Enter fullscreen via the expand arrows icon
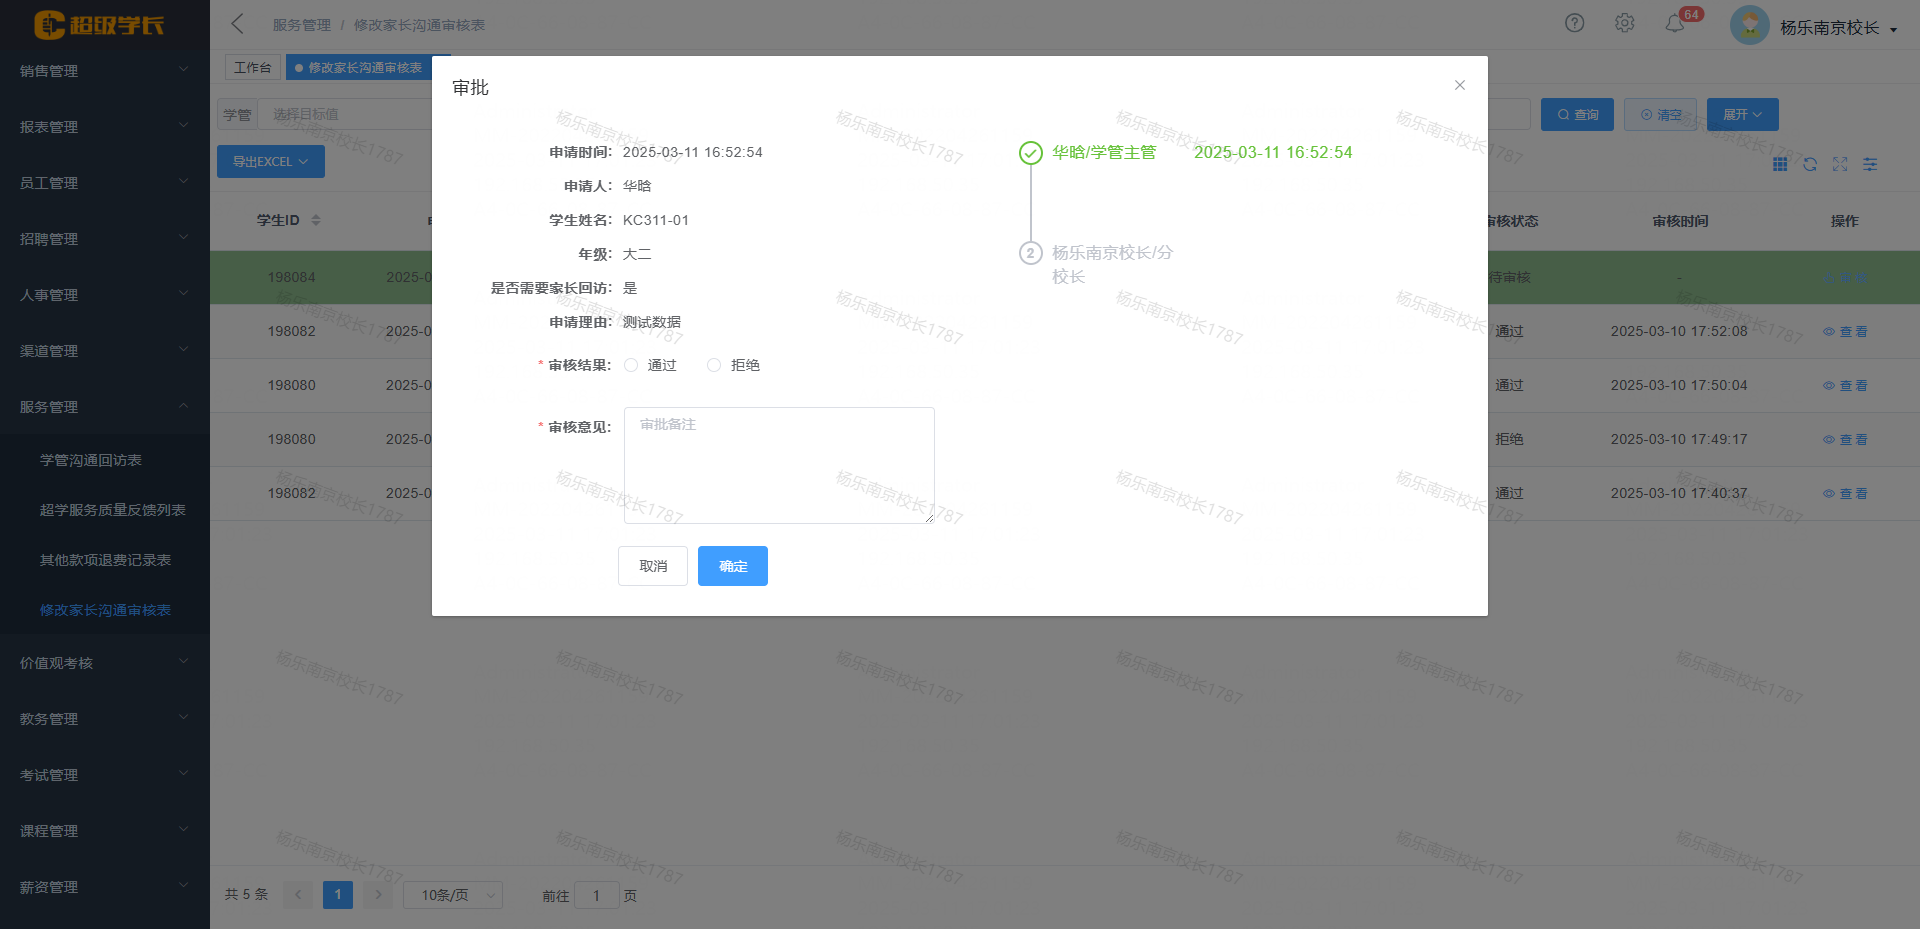The width and height of the screenshot is (1920, 929). [1840, 164]
